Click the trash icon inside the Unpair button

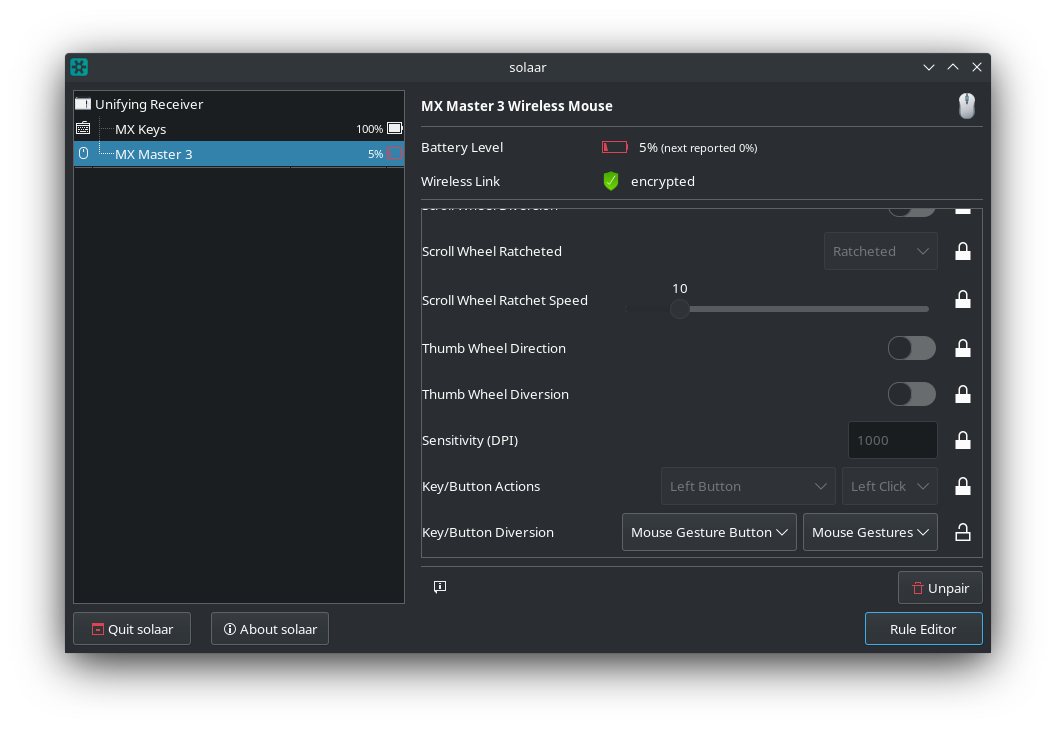(920, 587)
